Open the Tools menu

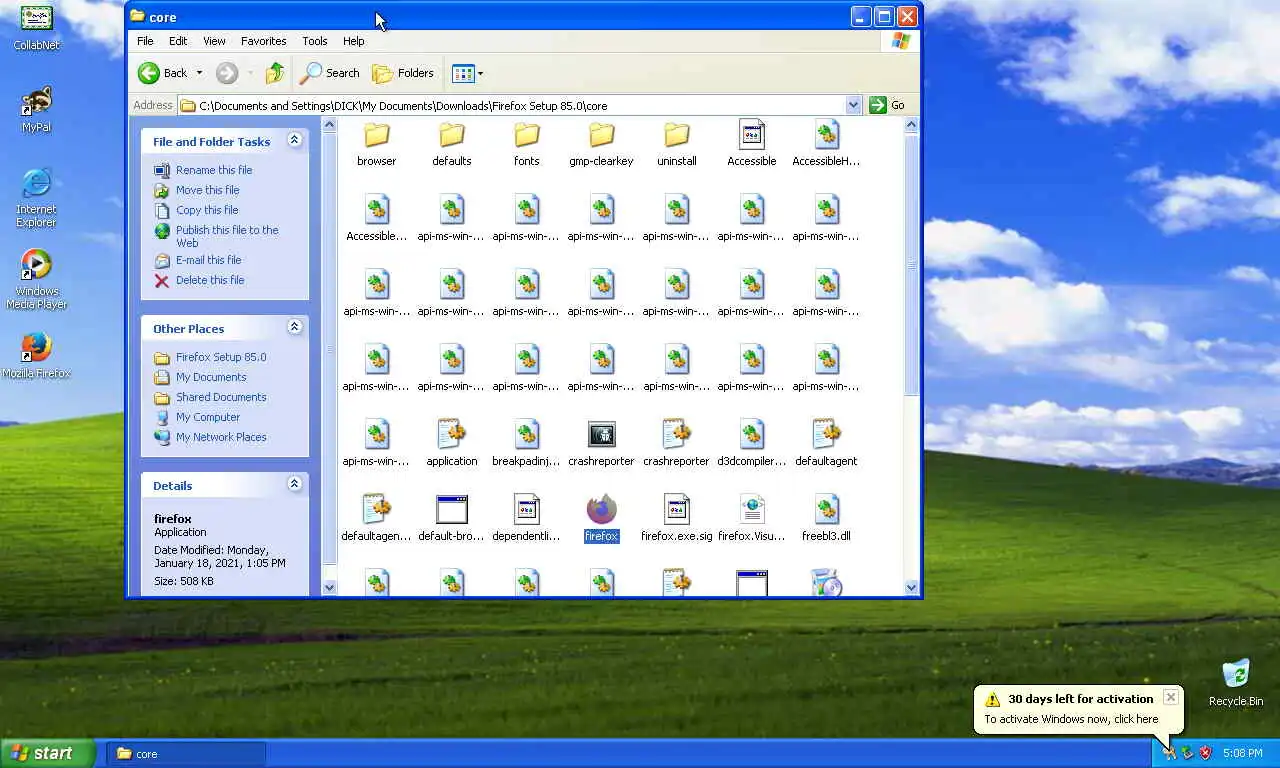tap(315, 41)
